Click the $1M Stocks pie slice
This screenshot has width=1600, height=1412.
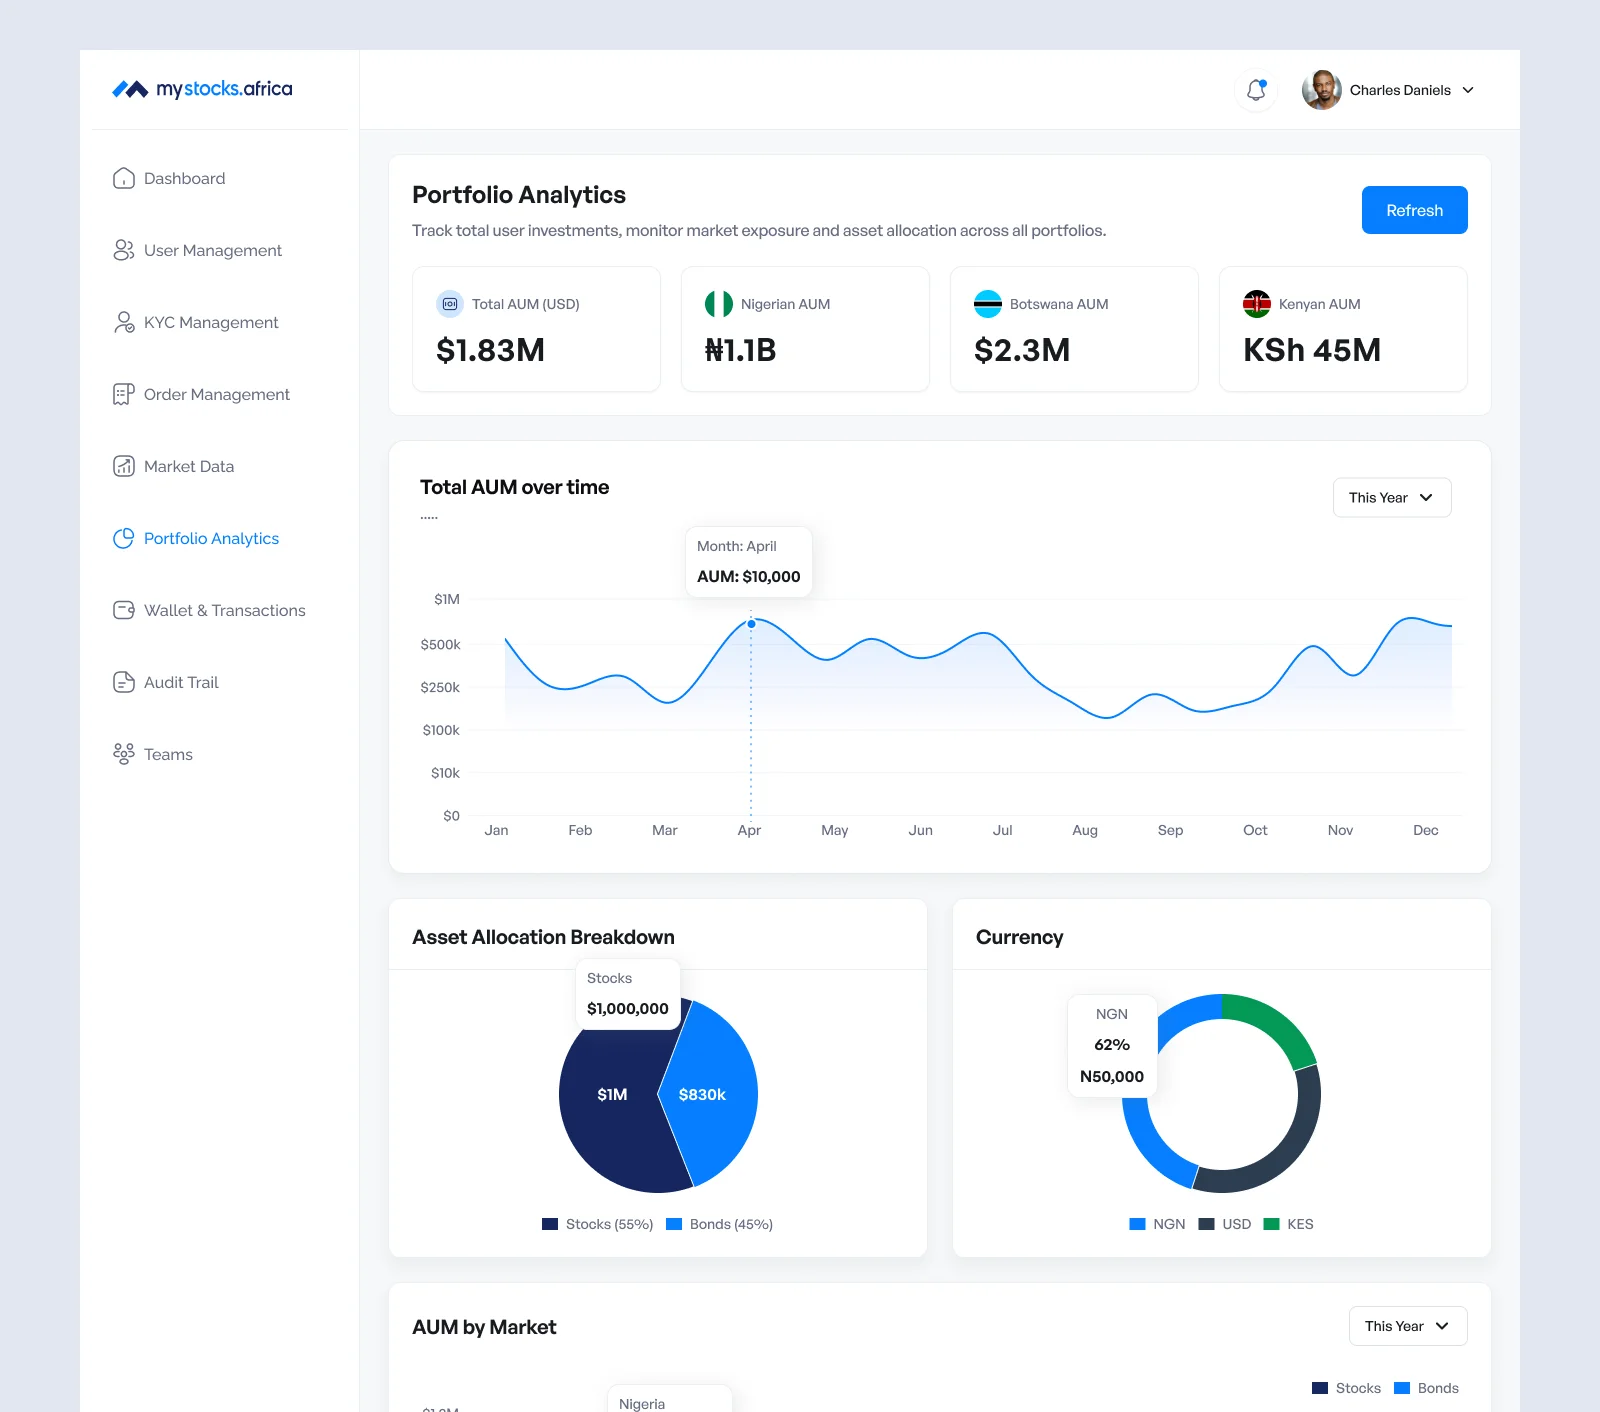coord(612,1094)
